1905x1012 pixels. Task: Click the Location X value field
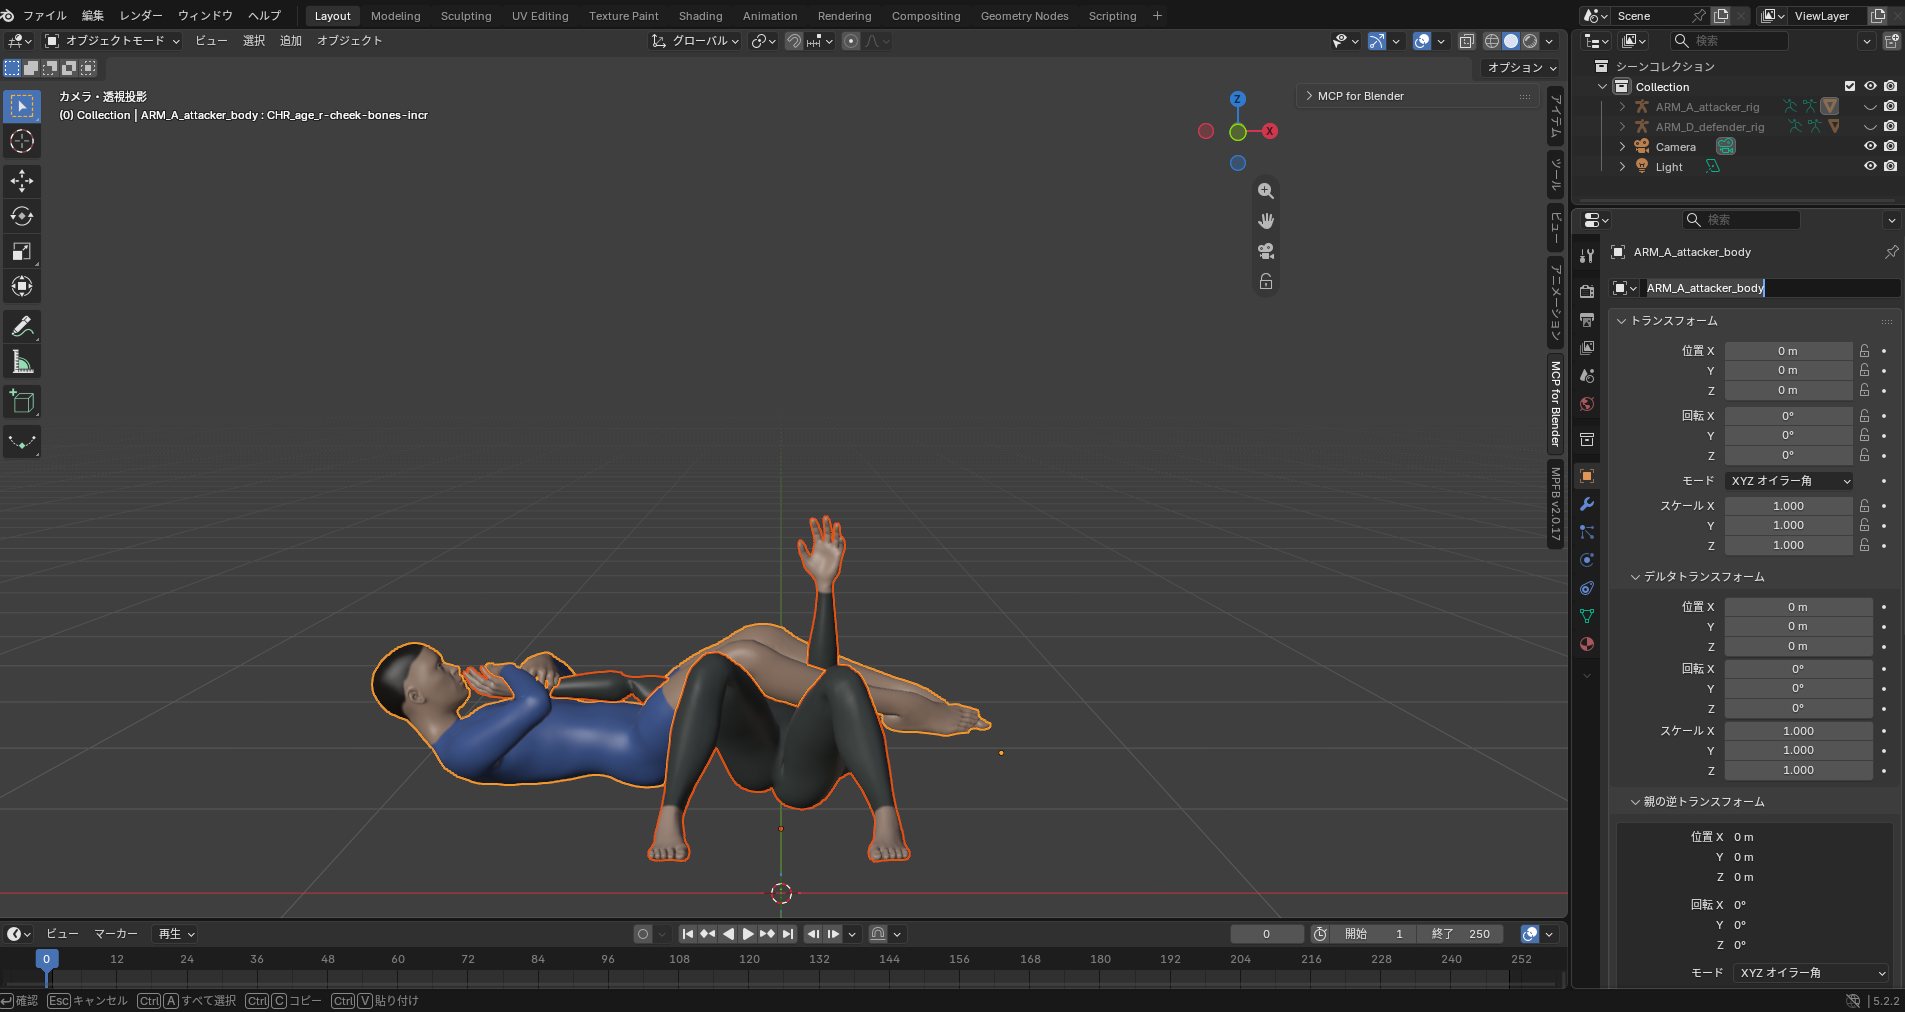pos(1788,351)
